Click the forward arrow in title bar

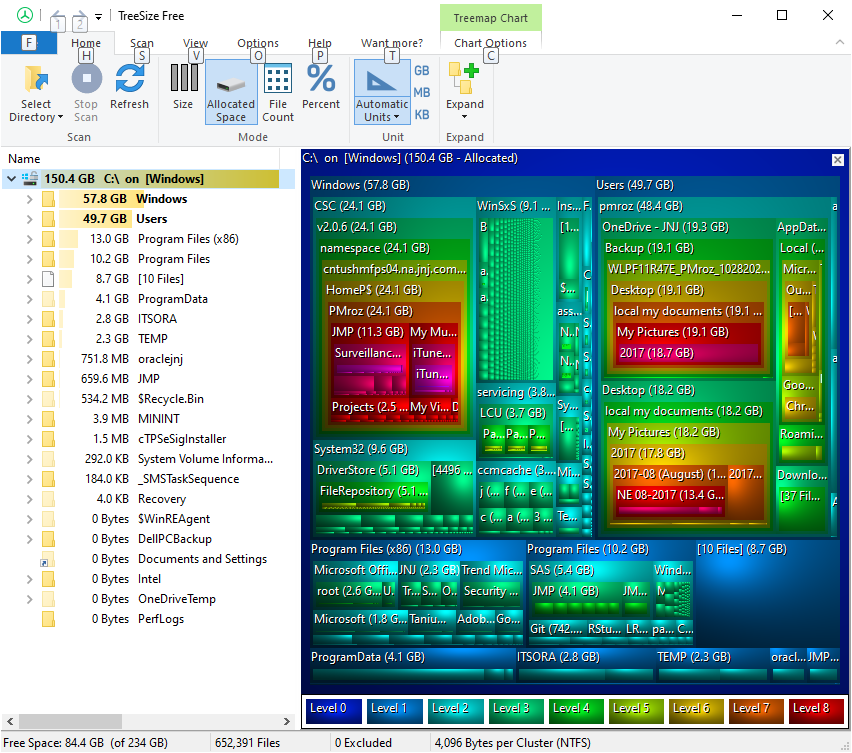[79, 15]
